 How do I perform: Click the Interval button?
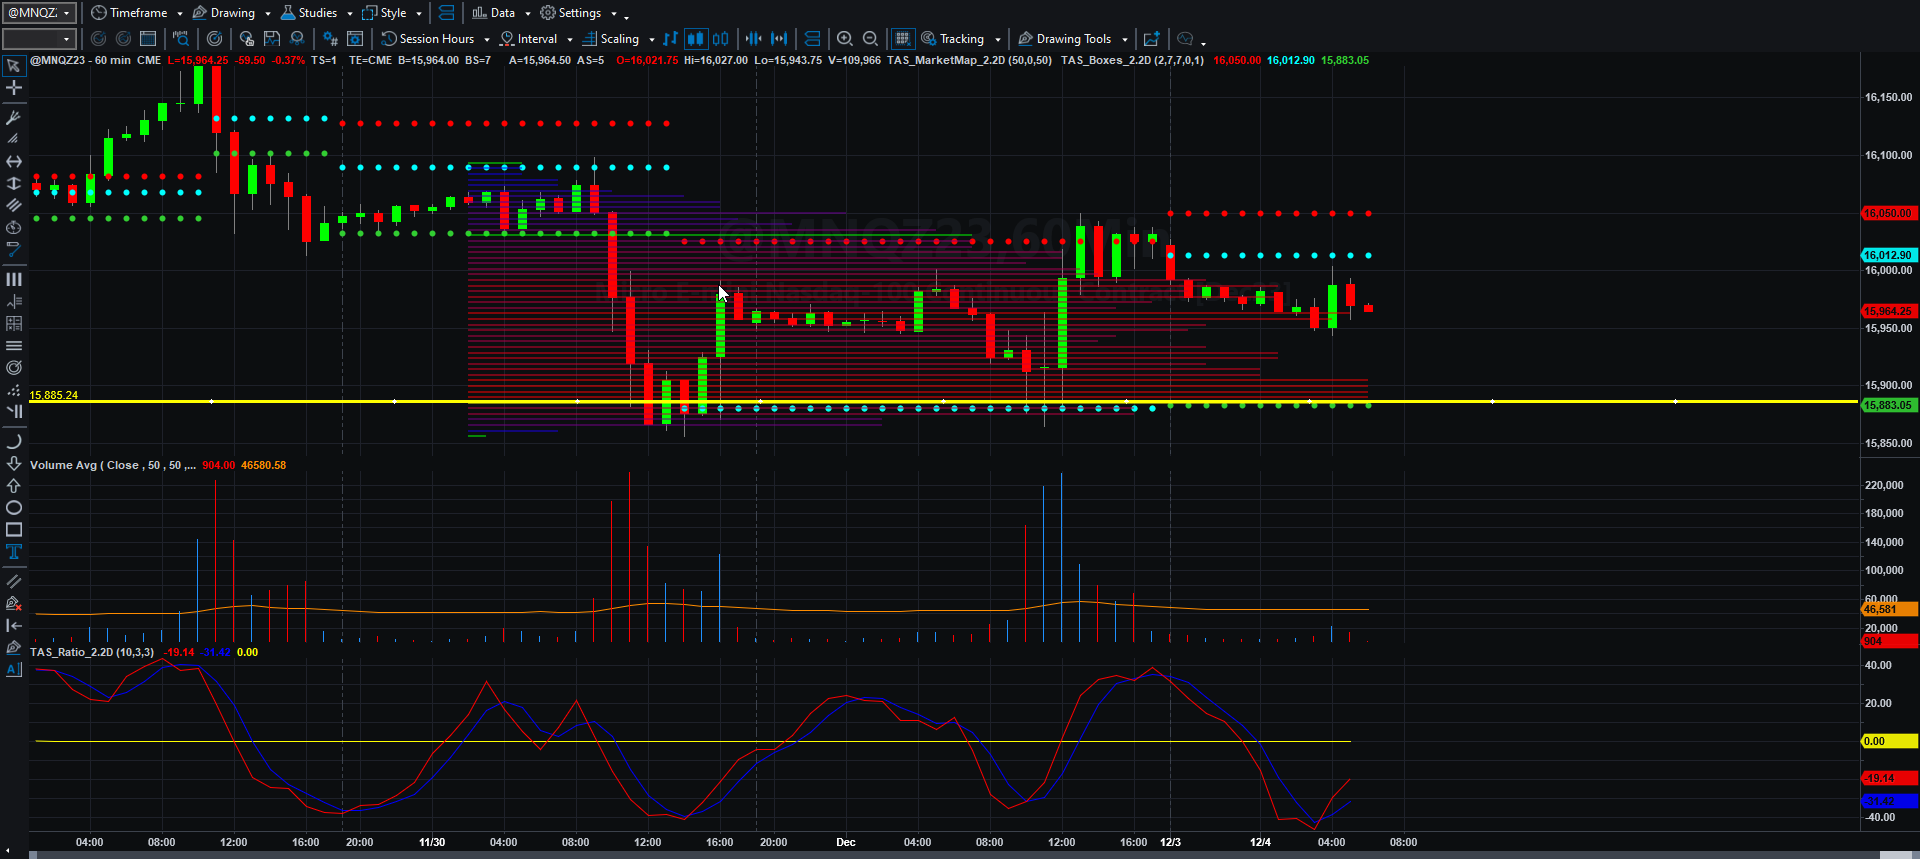536,39
